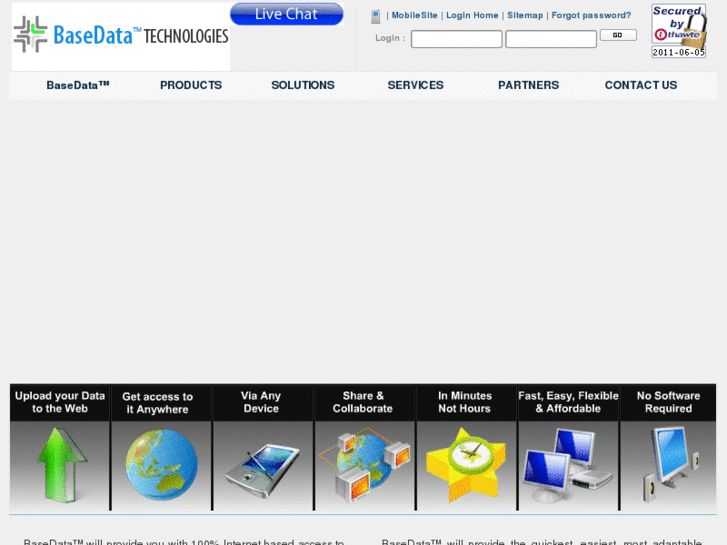Select 'Upload your Data to the Web' heading
Screen dimensions: 727x545
(60, 402)
